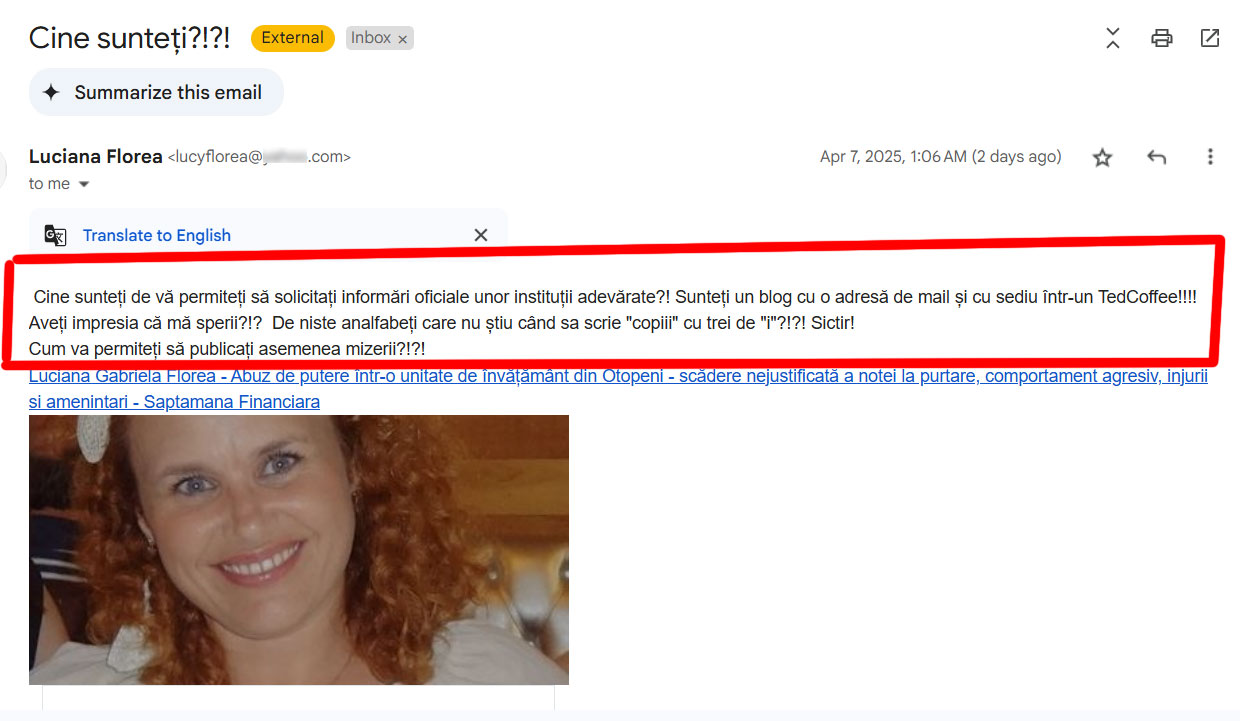Click the Translate to English link
Screen dimensions: 1240x721
click(157, 235)
